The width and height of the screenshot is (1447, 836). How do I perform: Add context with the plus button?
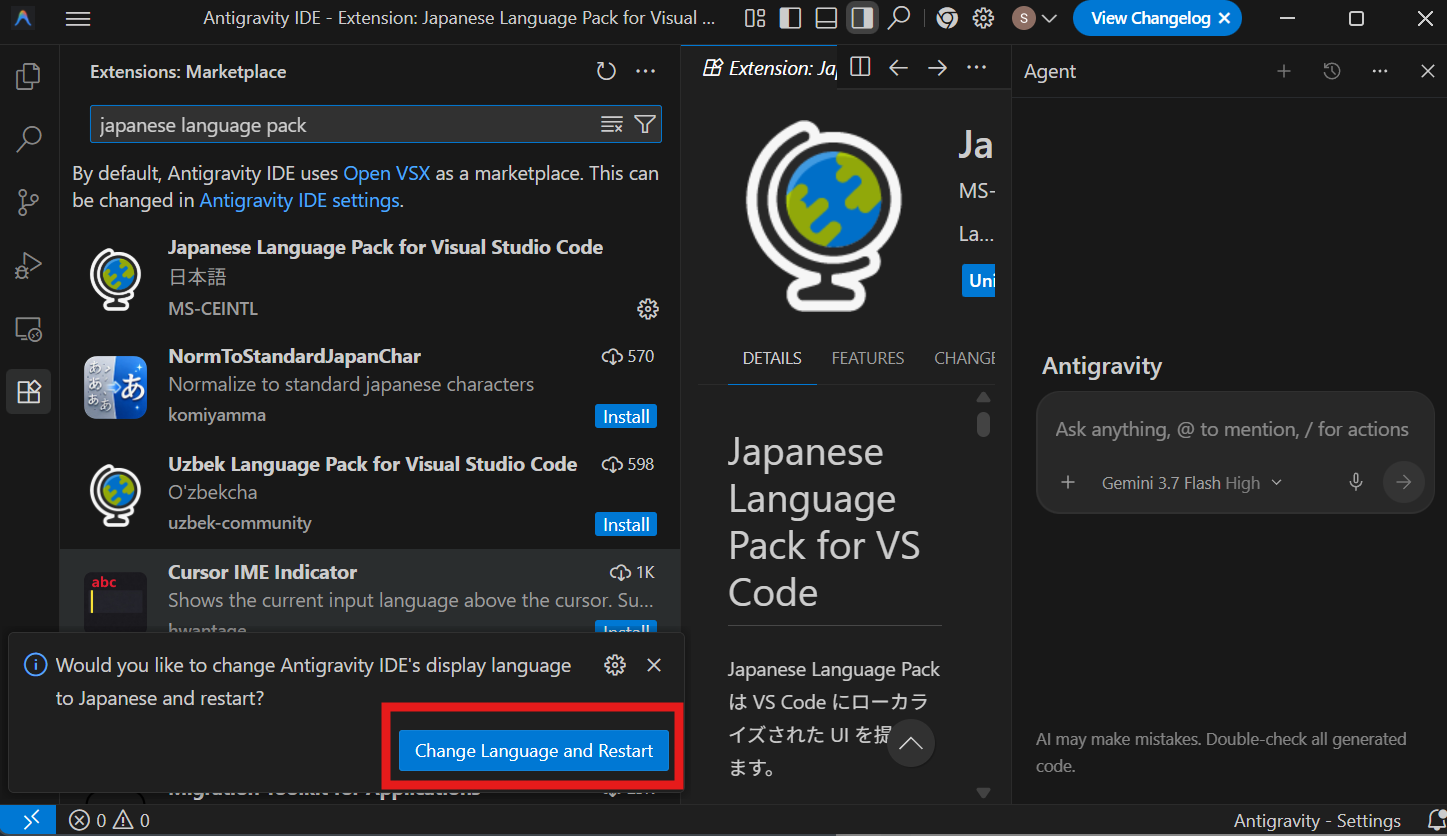click(1068, 482)
